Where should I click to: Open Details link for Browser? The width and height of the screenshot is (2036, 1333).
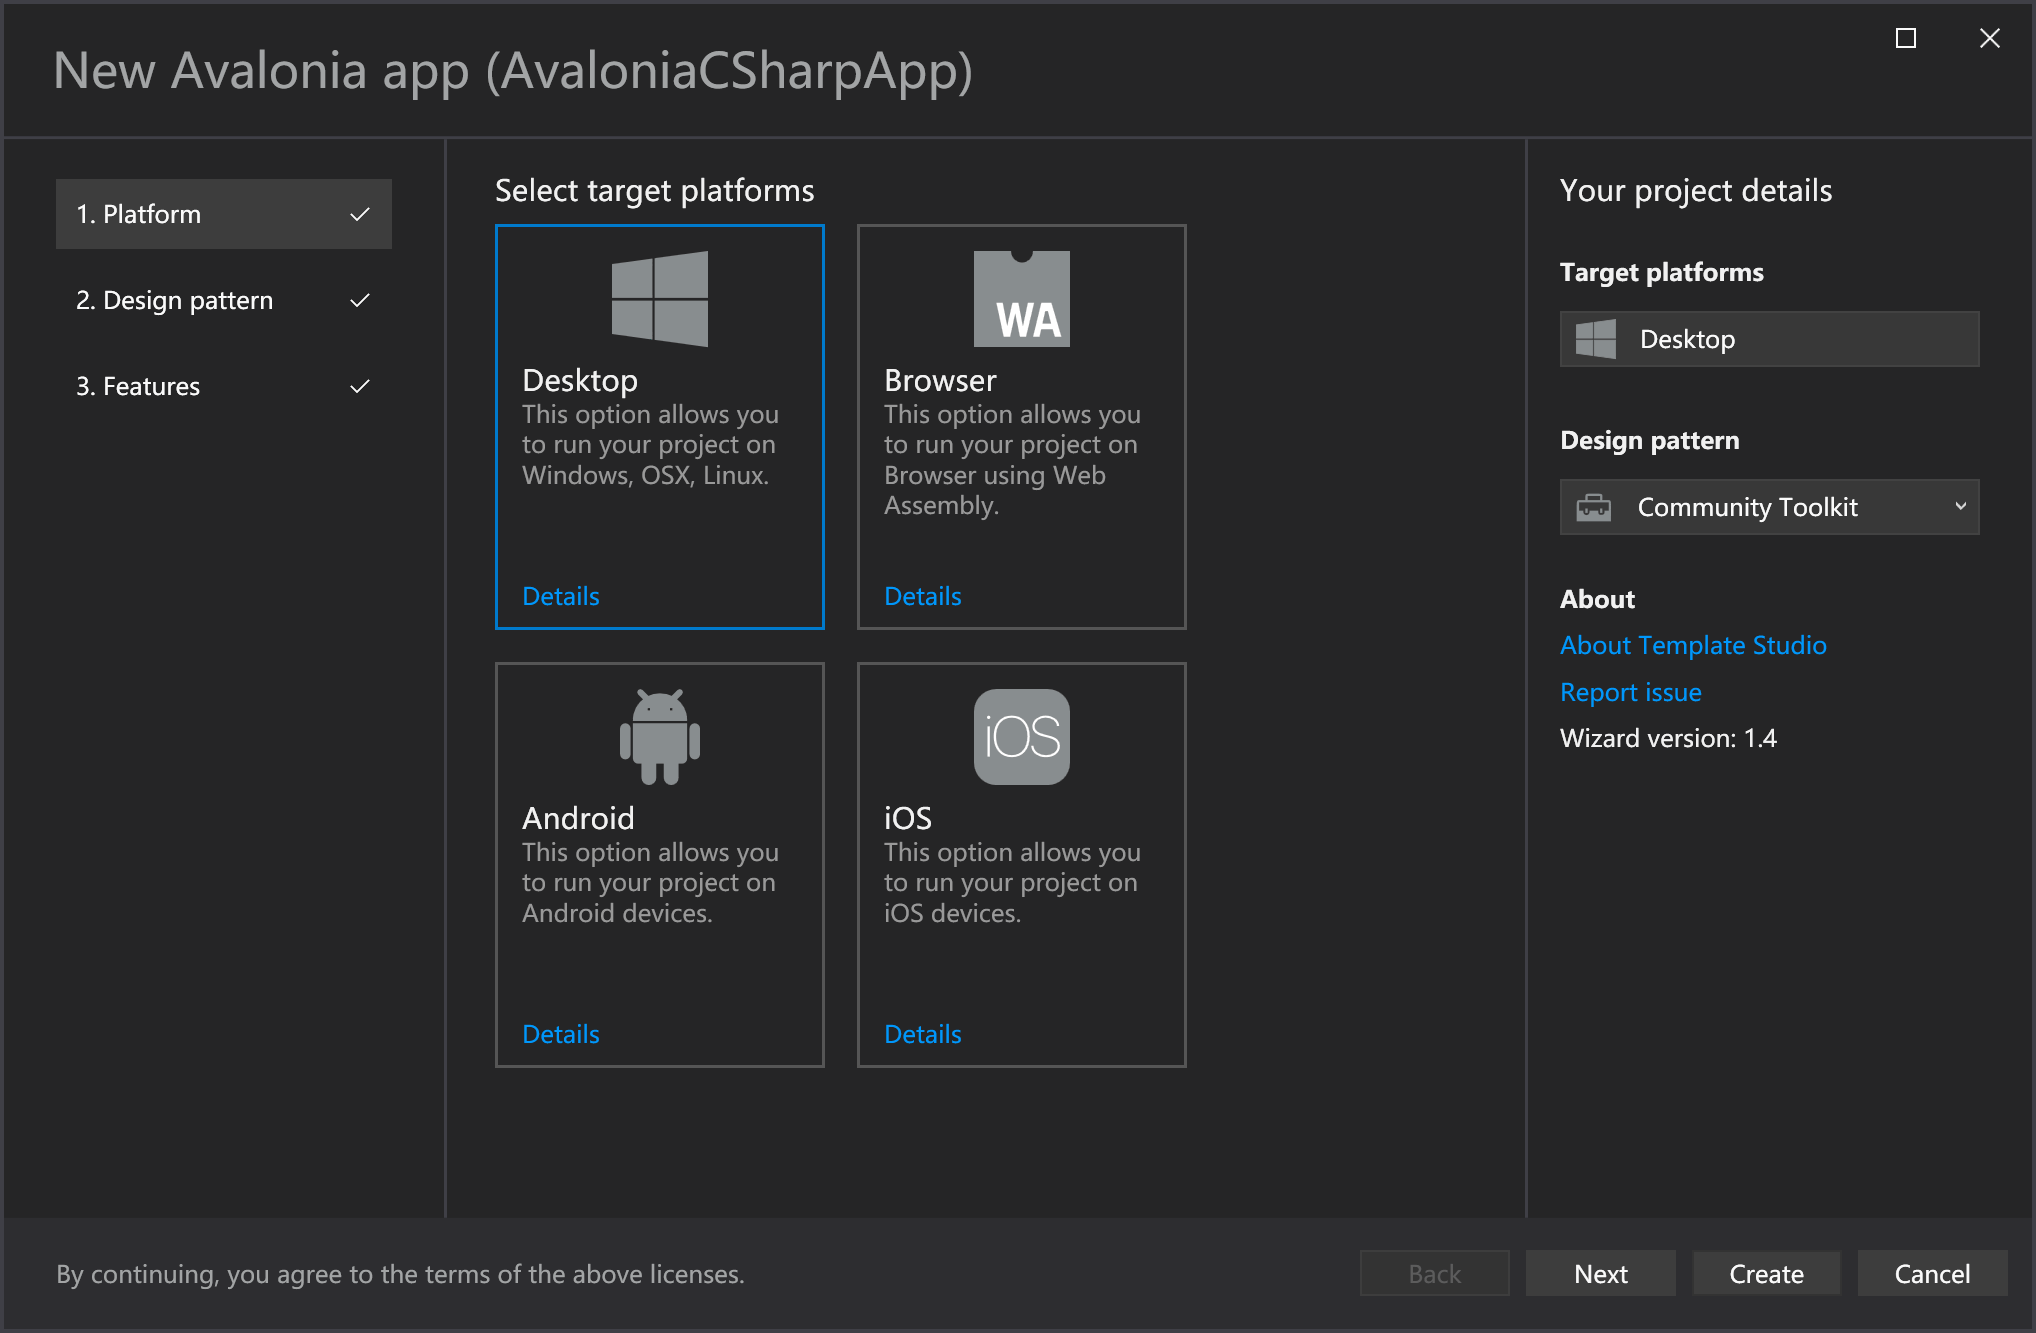[923, 596]
